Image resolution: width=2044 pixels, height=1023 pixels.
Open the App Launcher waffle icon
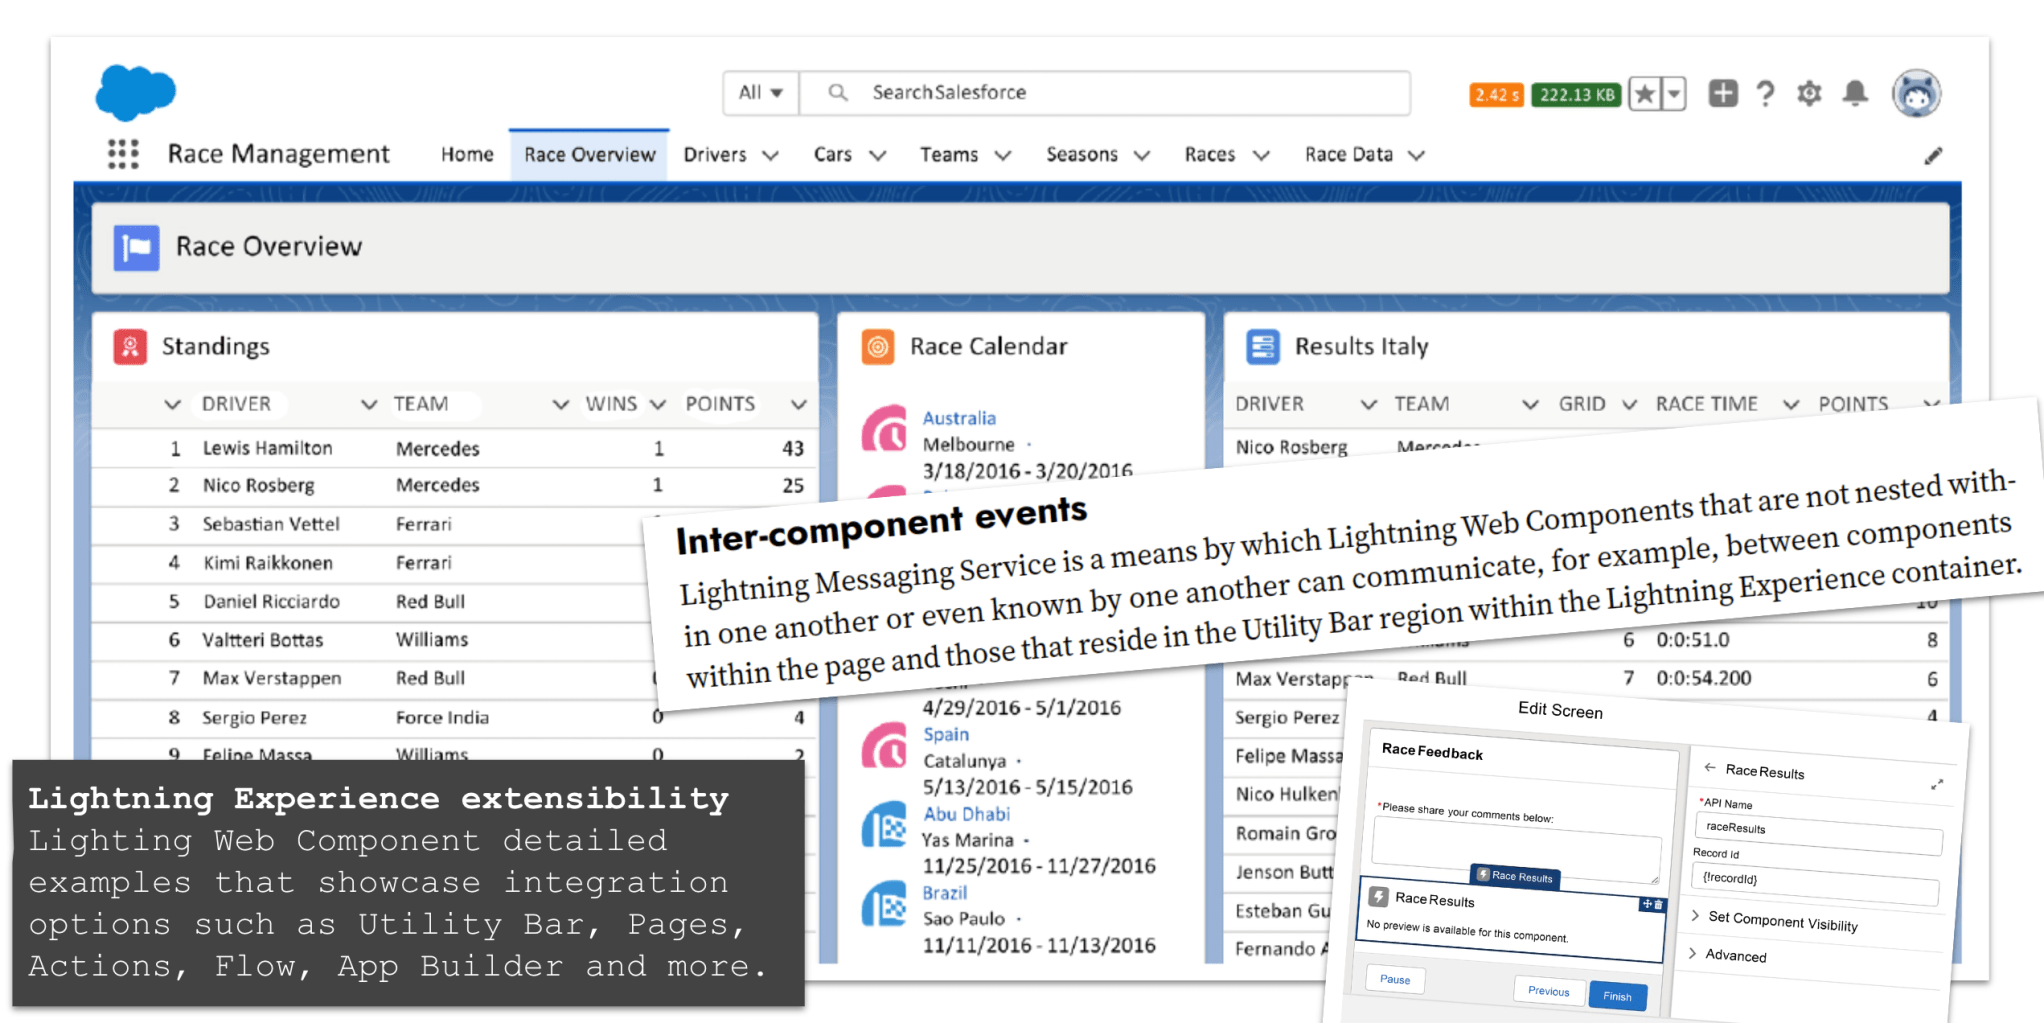coord(122,153)
